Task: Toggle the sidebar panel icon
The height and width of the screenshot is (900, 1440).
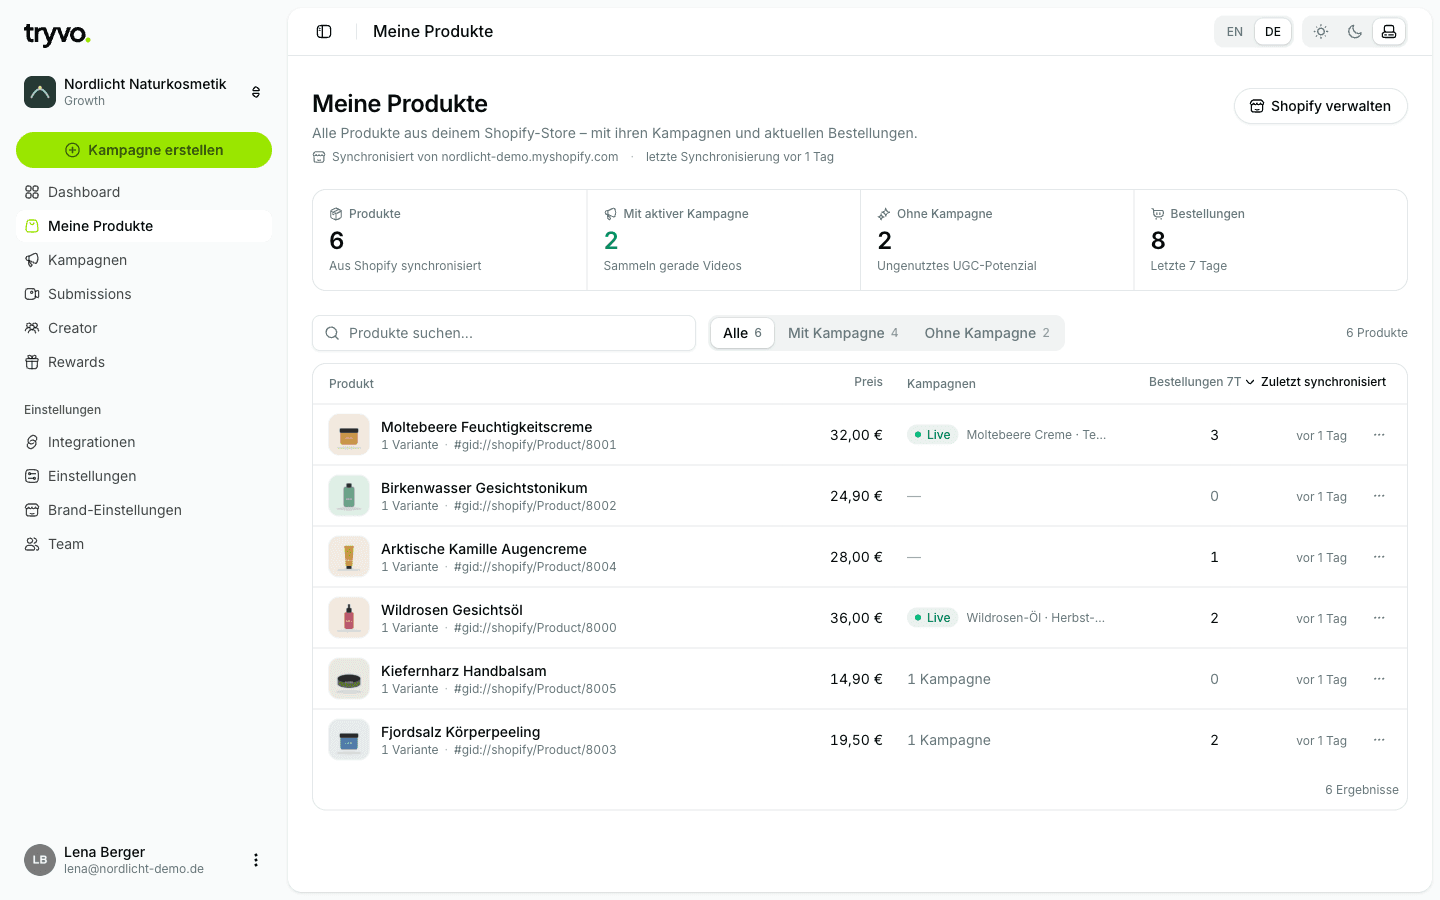Action: pos(324,32)
